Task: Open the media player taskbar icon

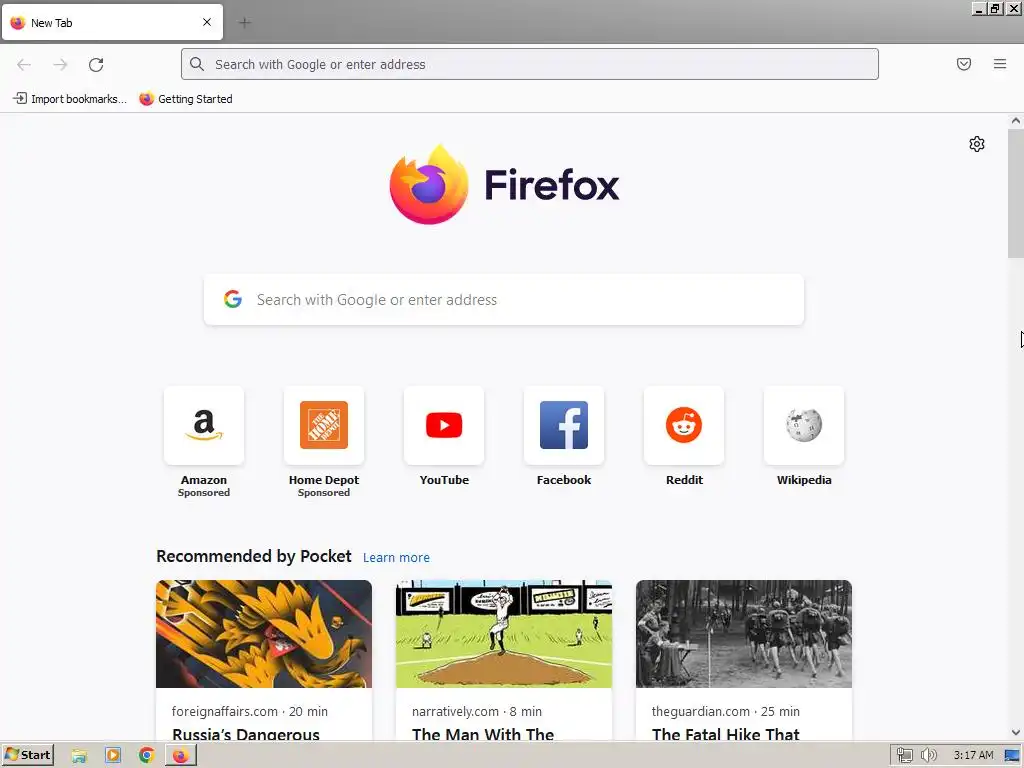Action: (113, 756)
